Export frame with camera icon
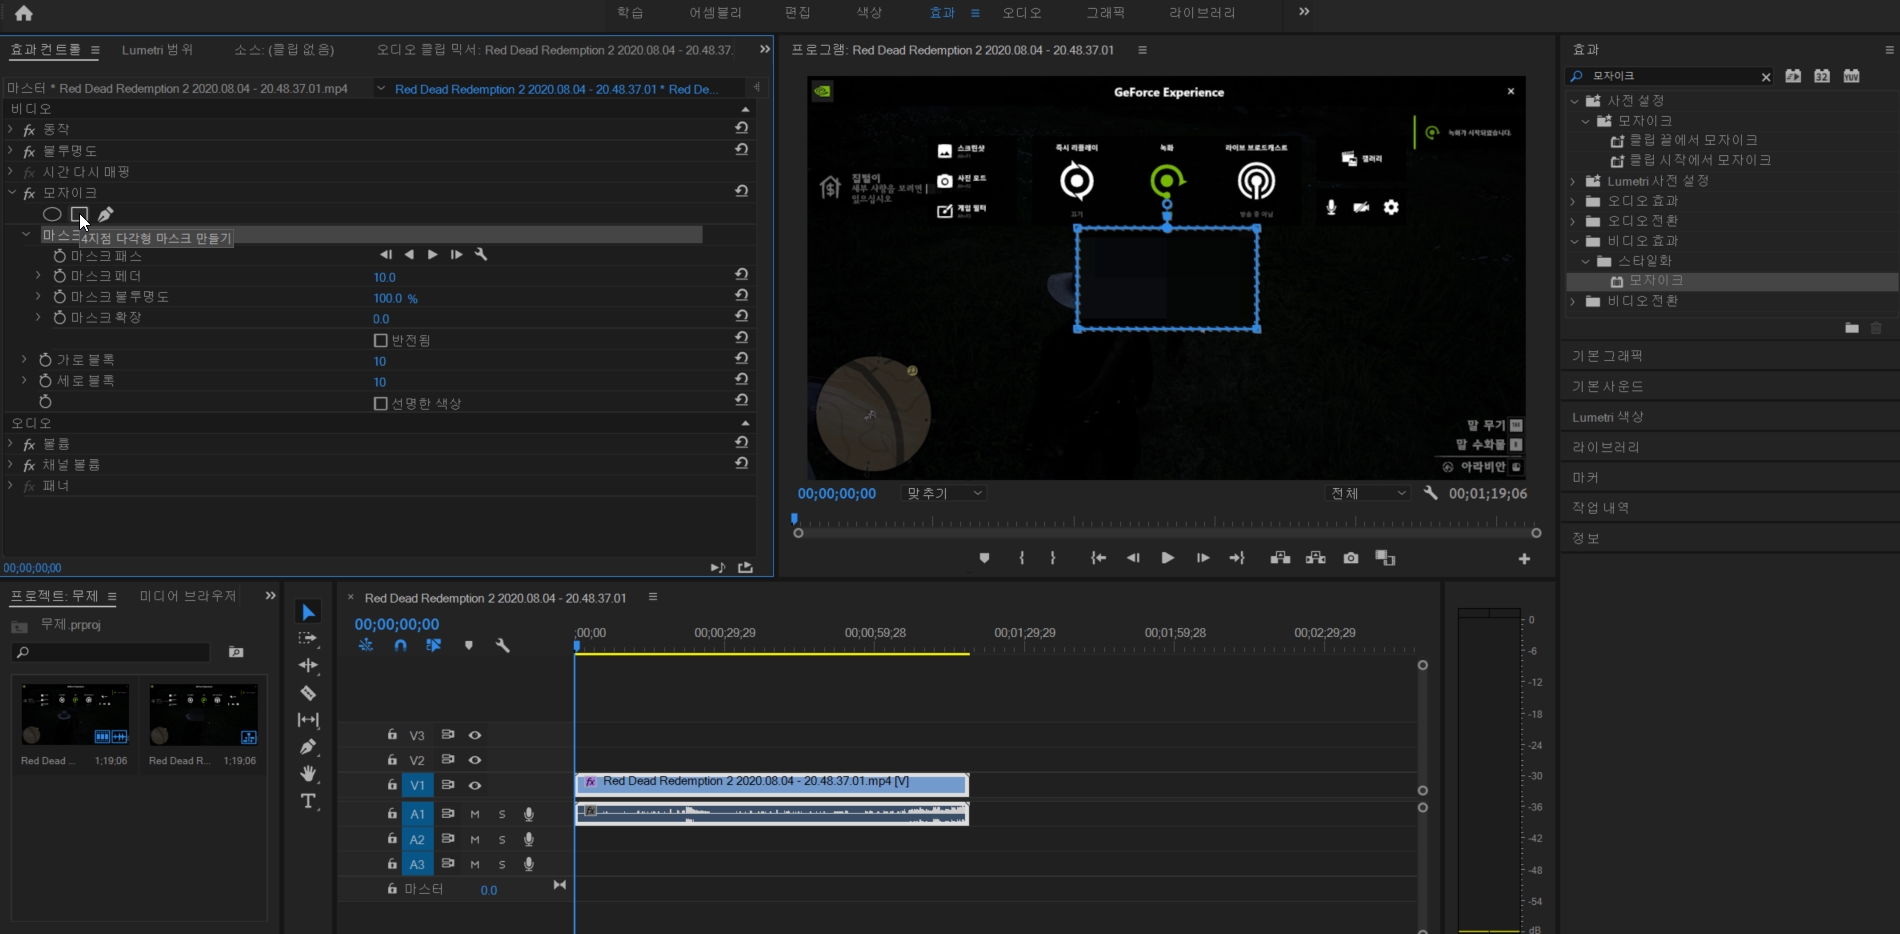The height and width of the screenshot is (934, 1900). [x=1351, y=558]
